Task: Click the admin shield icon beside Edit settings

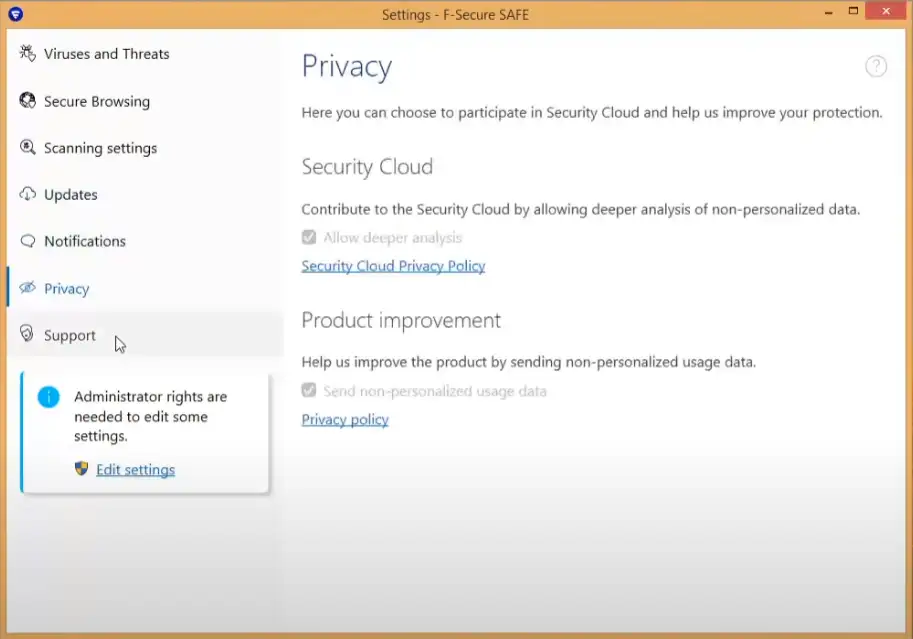Action: coord(82,469)
